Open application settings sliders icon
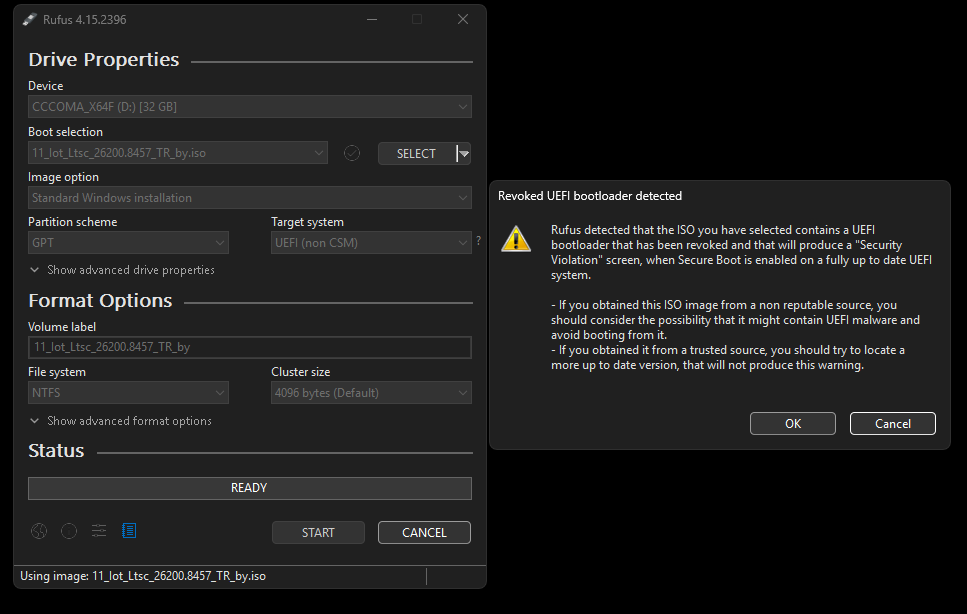The height and width of the screenshot is (614, 967). 99,531
